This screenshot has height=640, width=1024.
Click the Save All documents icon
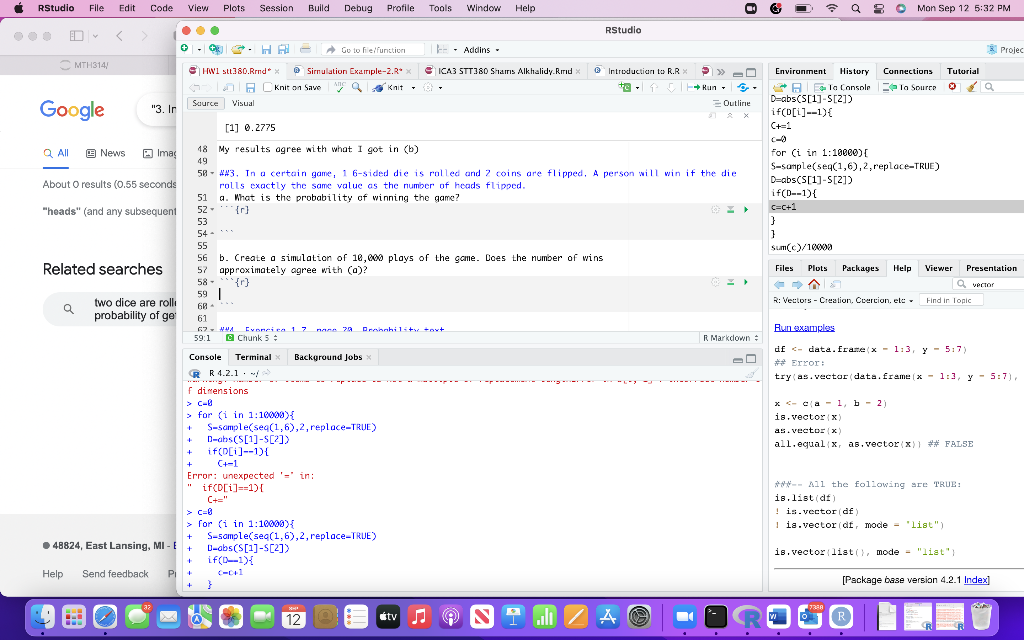pyautogui.click(x=283, y=49)
